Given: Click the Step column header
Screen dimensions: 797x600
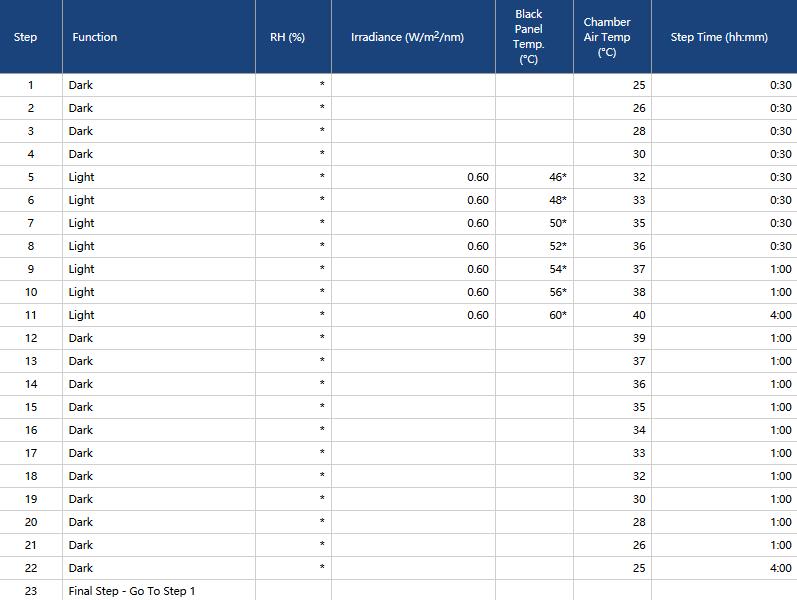Looking at the screenshot, I should pyautogui.click(x=26, y=37).
